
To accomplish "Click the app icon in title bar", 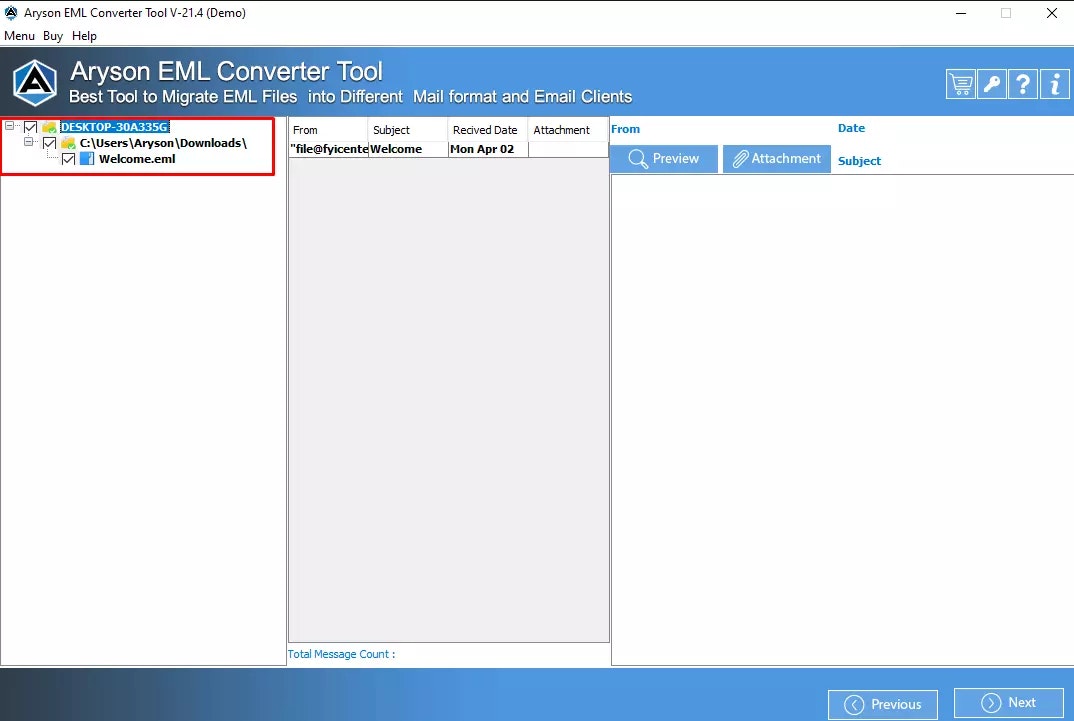I will pyautogui.click(x=11, y=12).
